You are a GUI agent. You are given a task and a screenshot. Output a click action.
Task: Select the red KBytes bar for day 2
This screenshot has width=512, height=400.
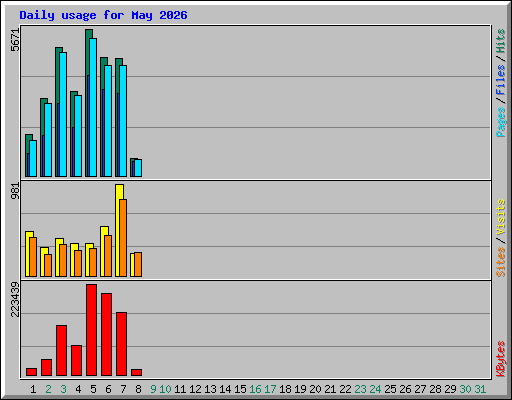coord(46,368)
